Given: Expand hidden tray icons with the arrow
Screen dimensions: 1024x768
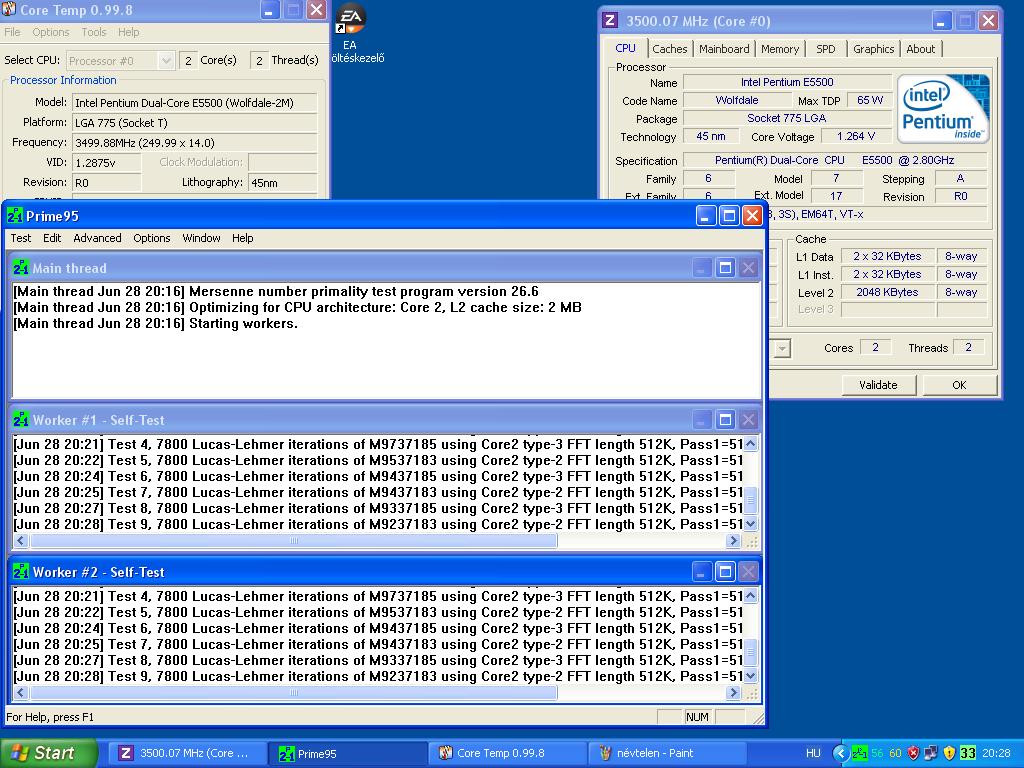Looking at the screenshot, I should click(840, 753).
